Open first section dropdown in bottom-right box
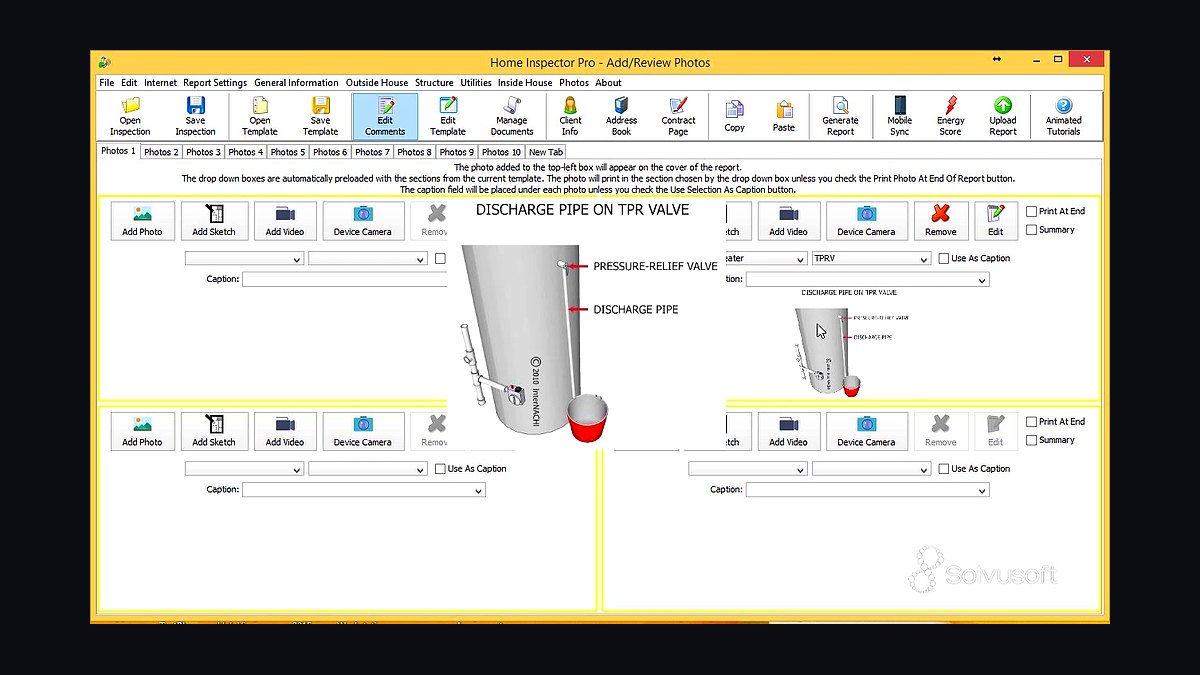This screenshot has height=675, width=1200. 748,469
